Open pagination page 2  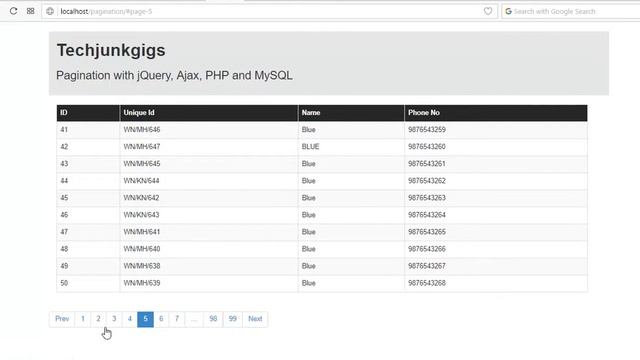(x=98, y=319)
